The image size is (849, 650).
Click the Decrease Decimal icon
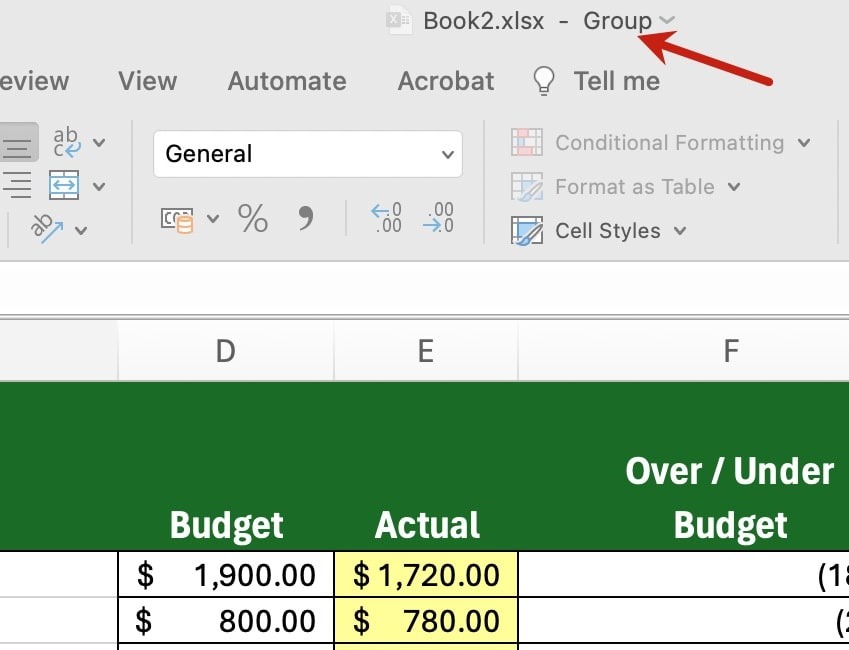438,218
